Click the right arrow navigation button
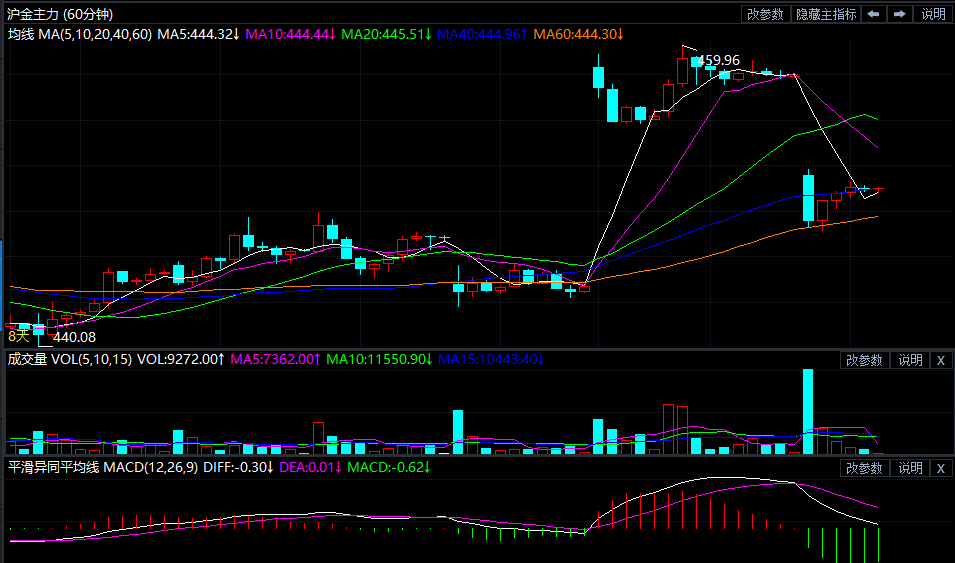955x563 pixels. [900, 14]
